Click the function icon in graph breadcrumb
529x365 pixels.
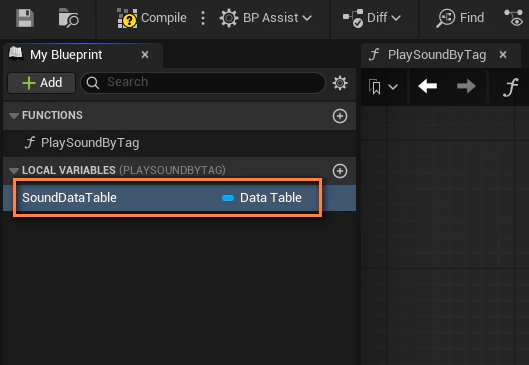tap(510, 87)
